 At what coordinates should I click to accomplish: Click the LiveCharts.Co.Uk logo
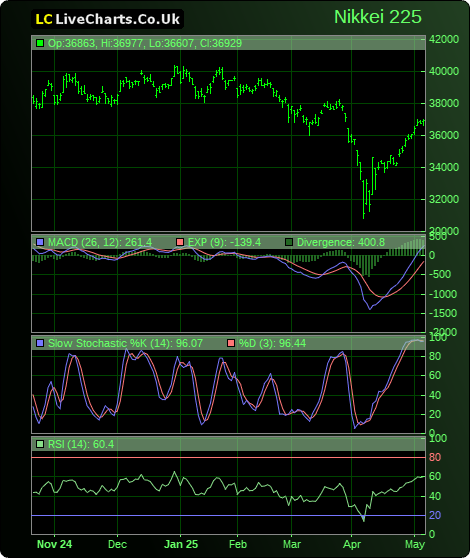[107, 19]
